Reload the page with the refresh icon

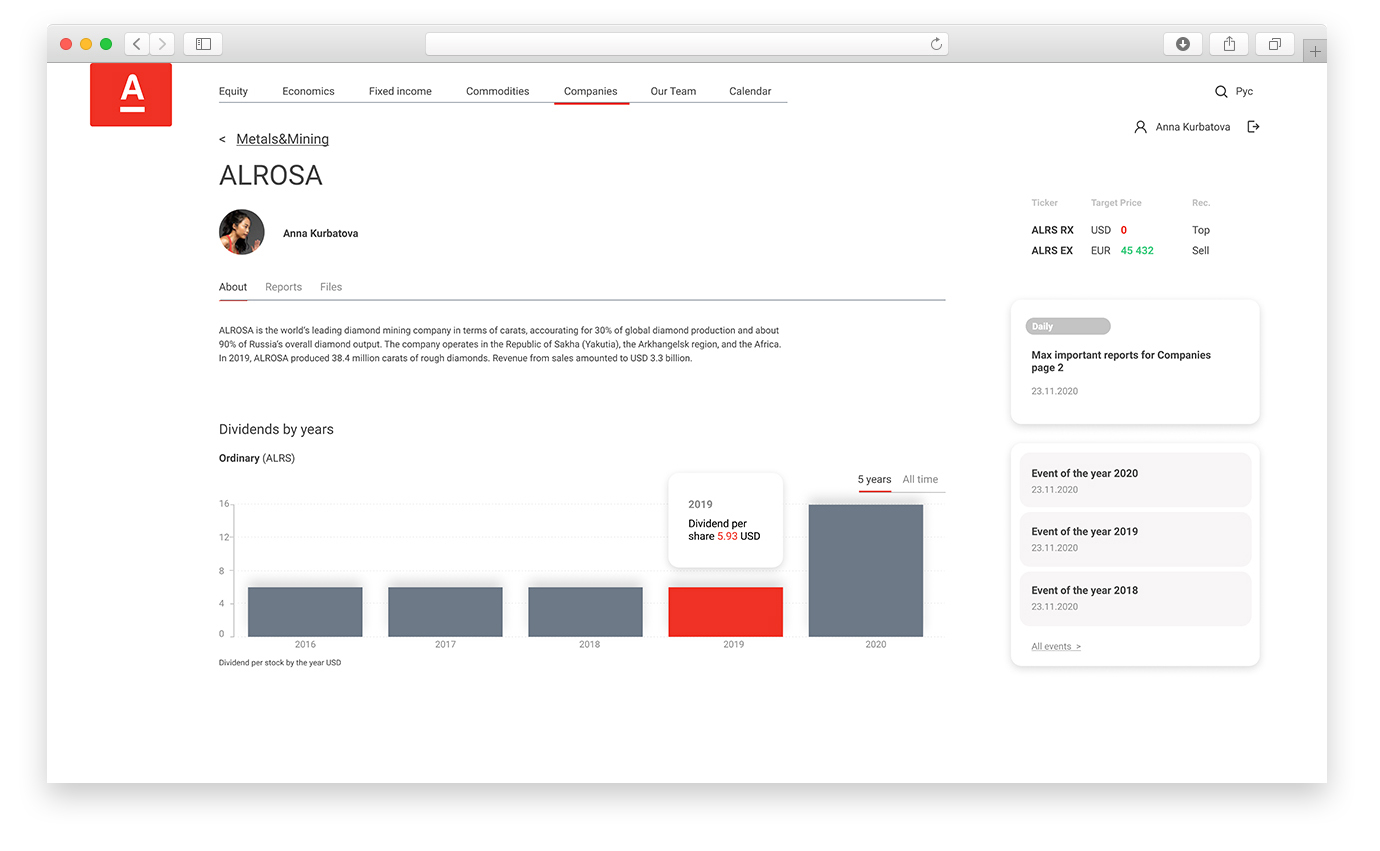936,44
